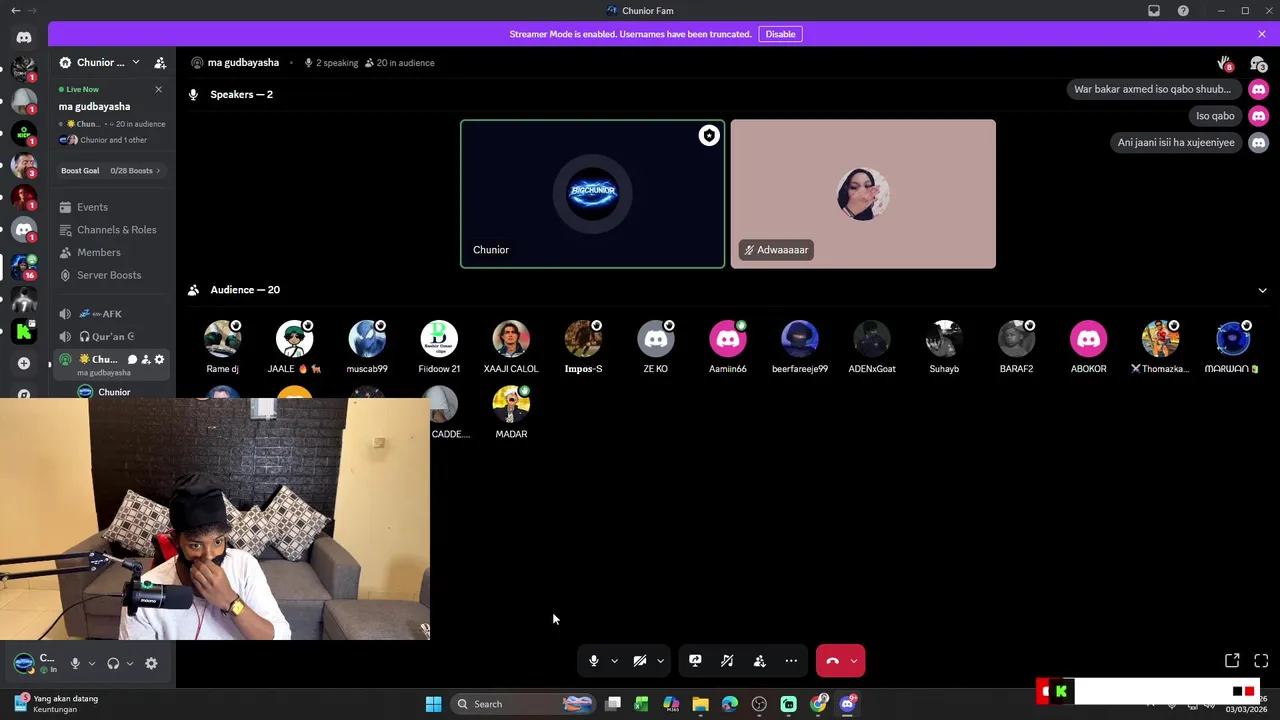Toggle the user panel microphone mute
Viewport: 1280px width, 720px height.
click(x=75, y=664)
